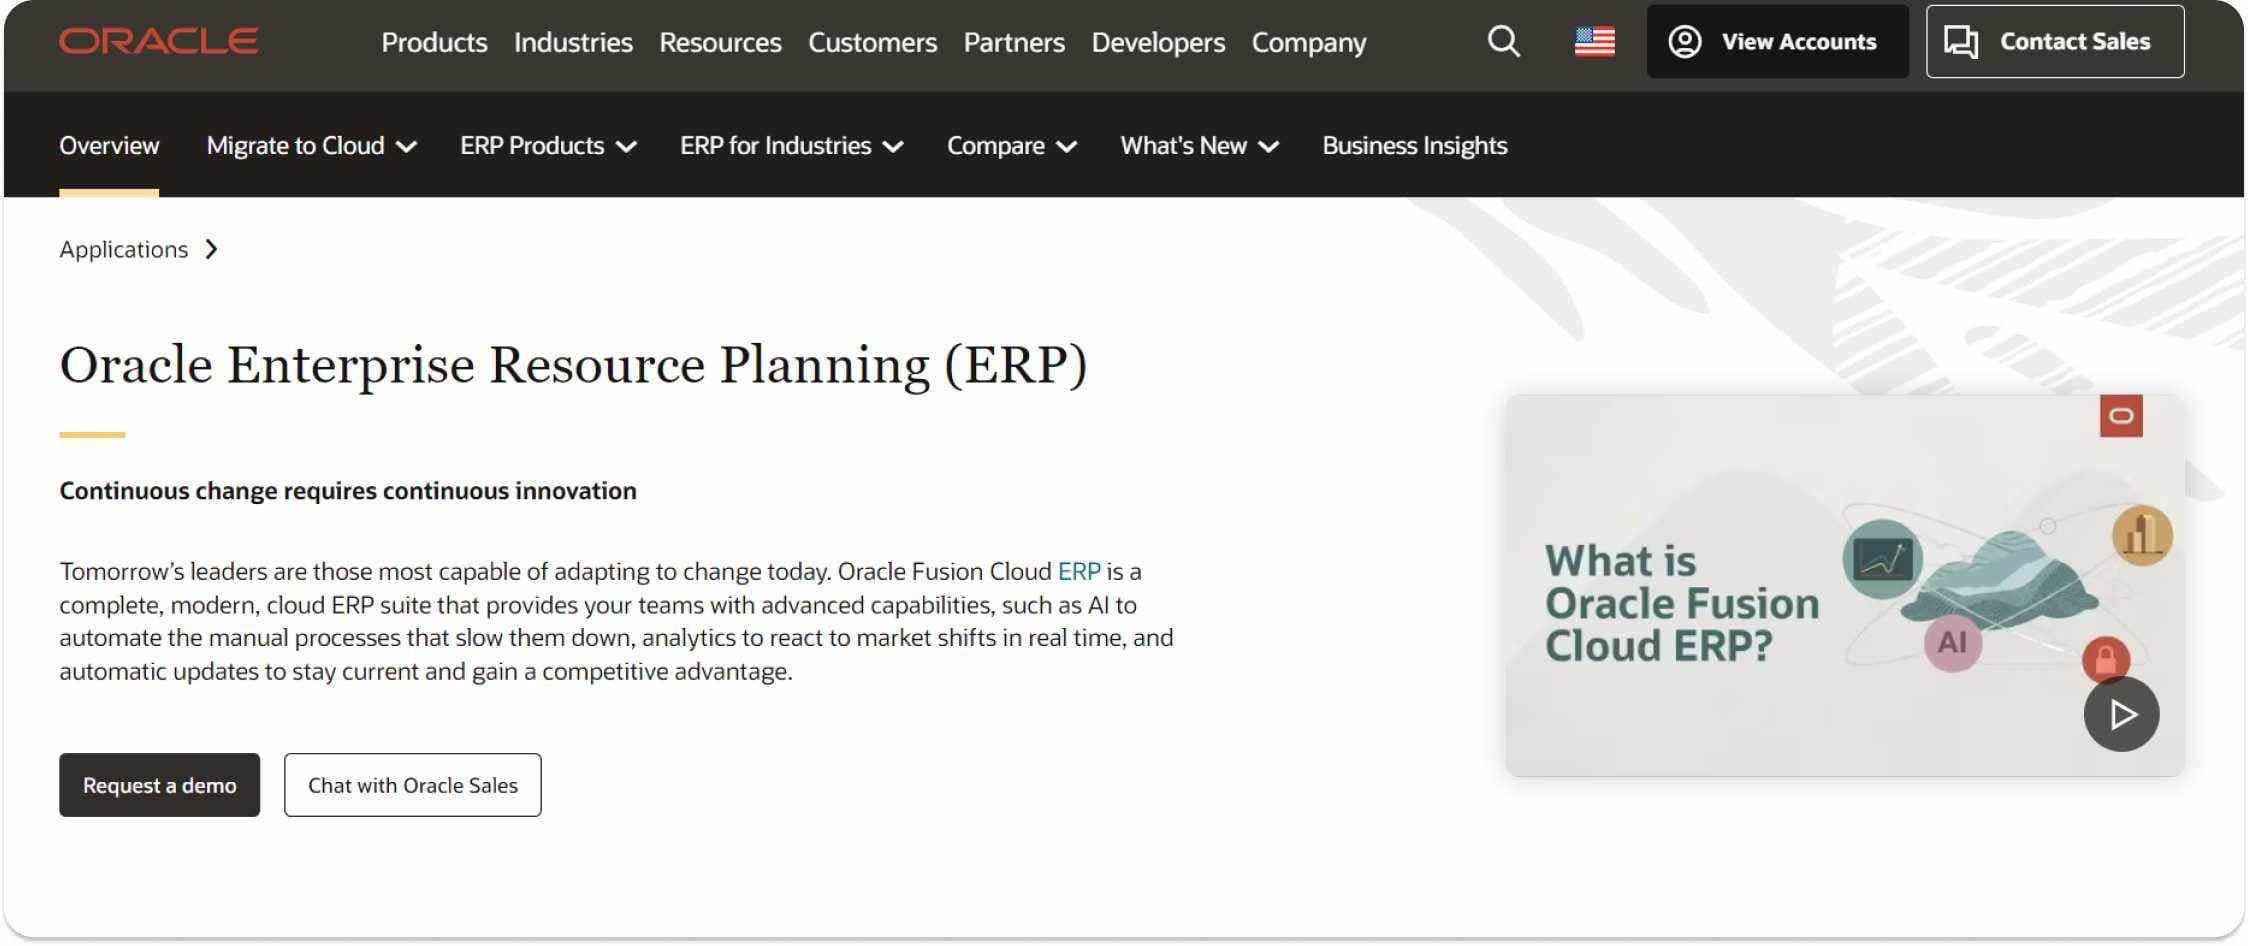Screen dimensions: 2248x946
Task: Click the Oracle logo
Action: (159, 41)
